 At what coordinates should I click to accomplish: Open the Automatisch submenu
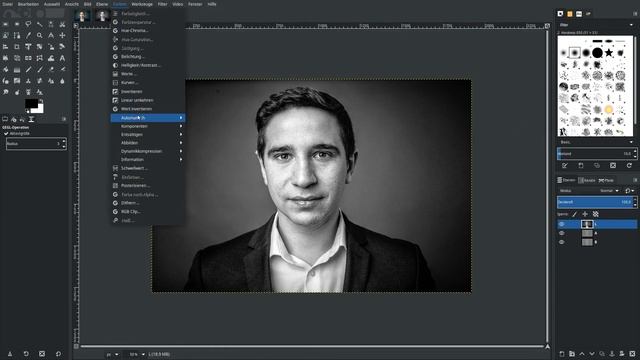148,118
